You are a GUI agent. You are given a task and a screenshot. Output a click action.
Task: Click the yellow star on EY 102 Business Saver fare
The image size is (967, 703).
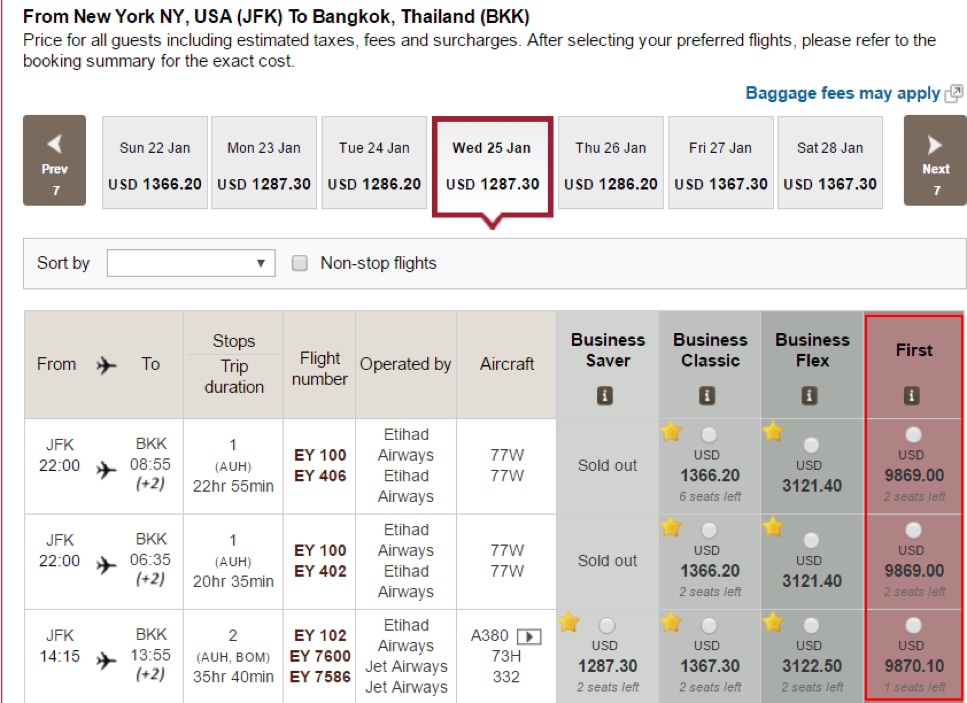pyautogui.click(x=569, y=622)
